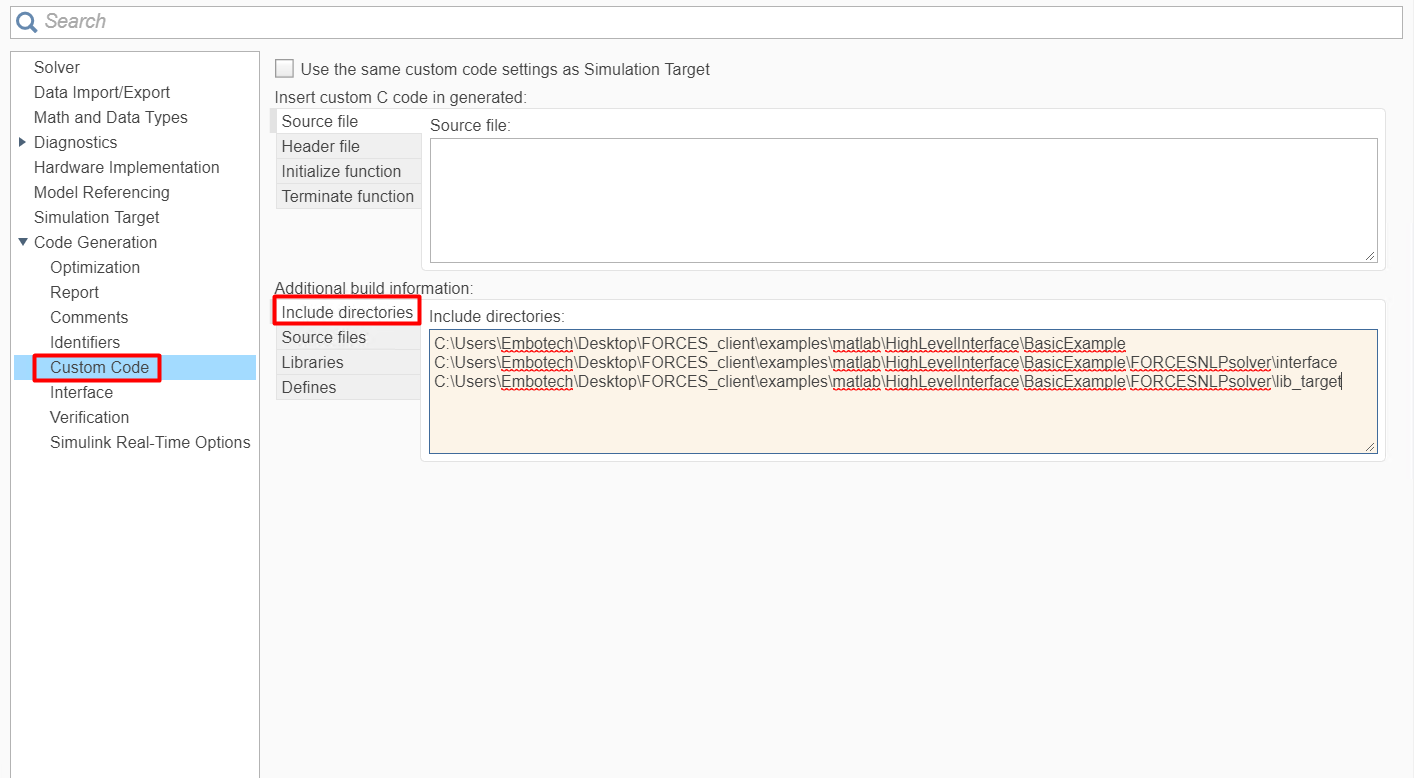
Task: Switch to Source files tab
Action: [323, 337]
